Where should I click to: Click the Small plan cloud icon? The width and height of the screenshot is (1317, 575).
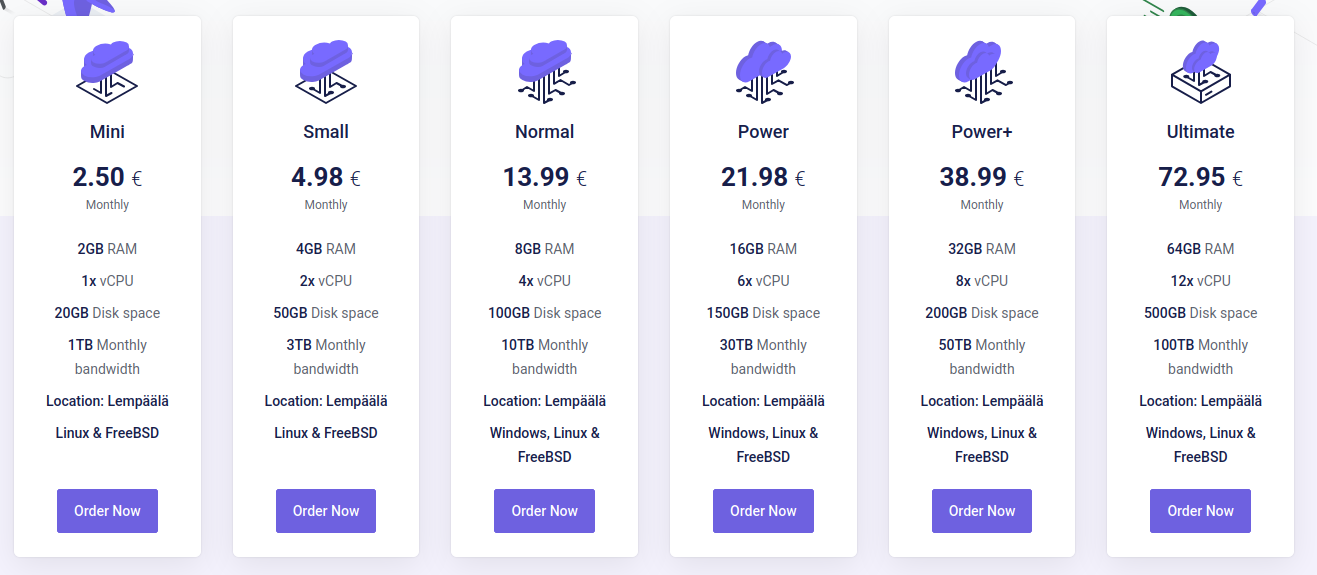[x=326, y=71]
